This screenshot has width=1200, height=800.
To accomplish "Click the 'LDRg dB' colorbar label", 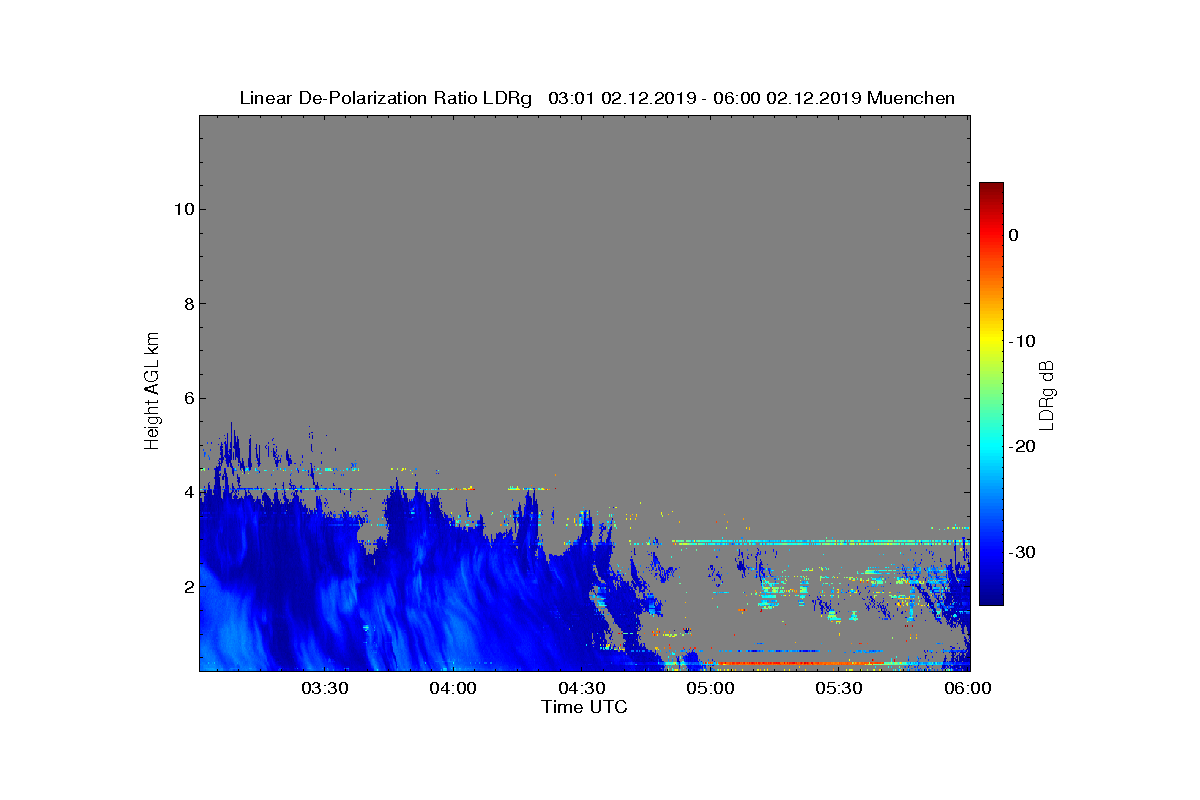I will pyautogui.click(x=1046, y=394).
